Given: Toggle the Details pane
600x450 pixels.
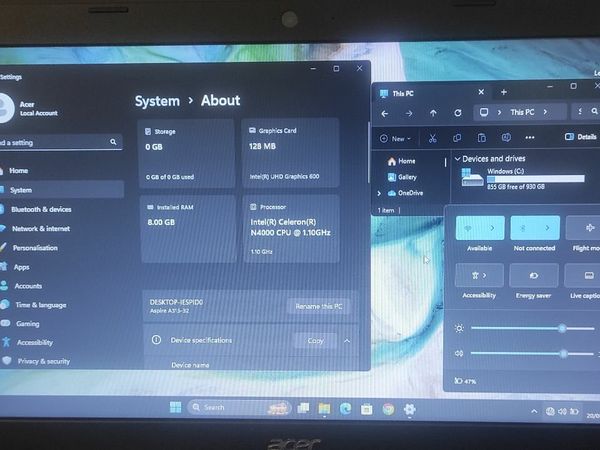Looking at the screenshot, I should (580, 137).
